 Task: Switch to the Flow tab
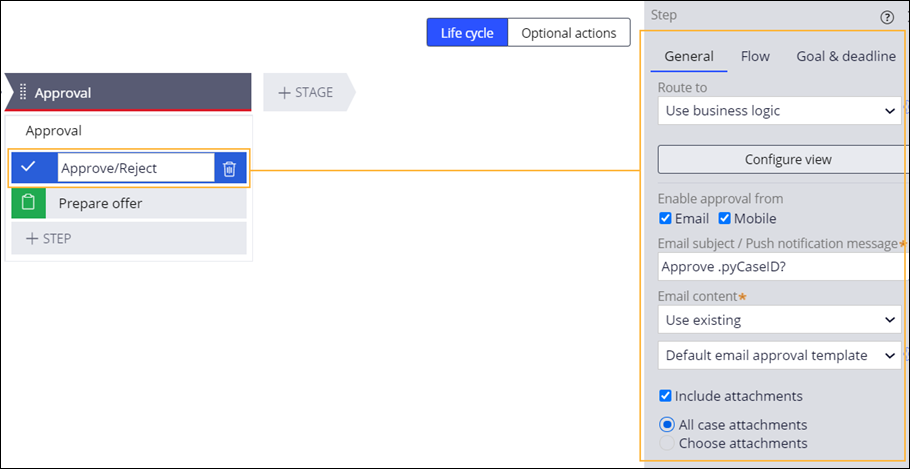(x=755, y=56)
